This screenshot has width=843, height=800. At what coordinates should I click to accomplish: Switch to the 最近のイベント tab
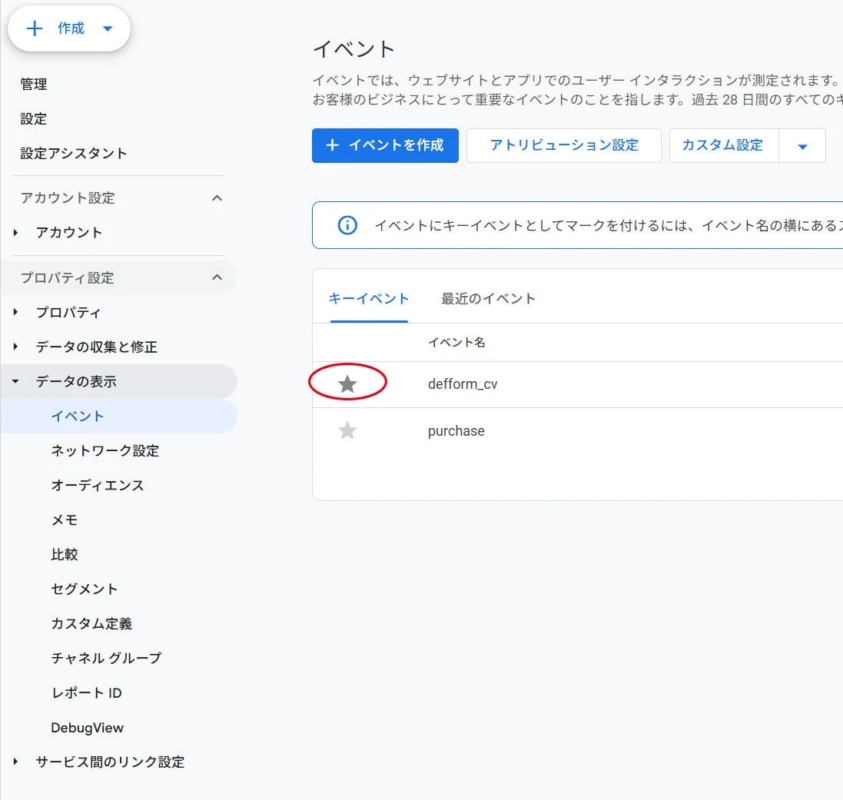pos(487,298)
